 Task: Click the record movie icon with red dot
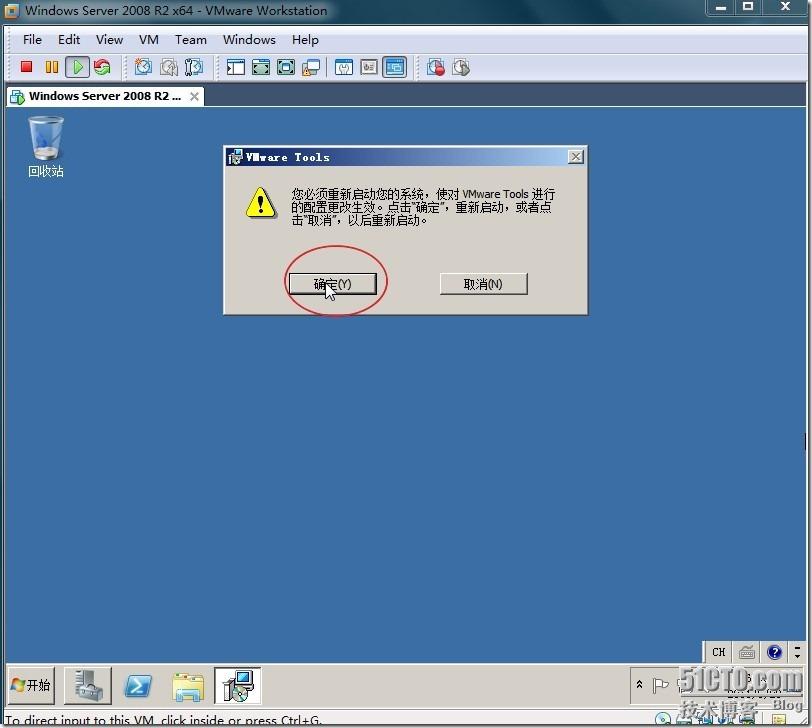pos(436,67)
